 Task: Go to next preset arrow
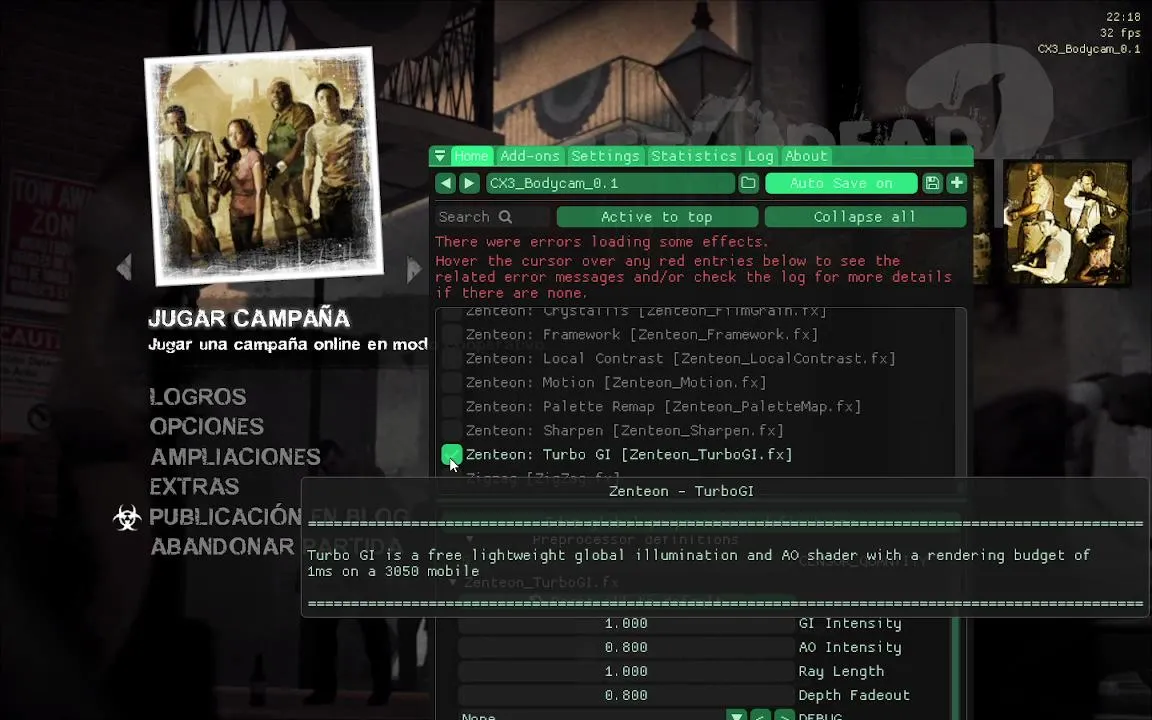coord(469,183)
